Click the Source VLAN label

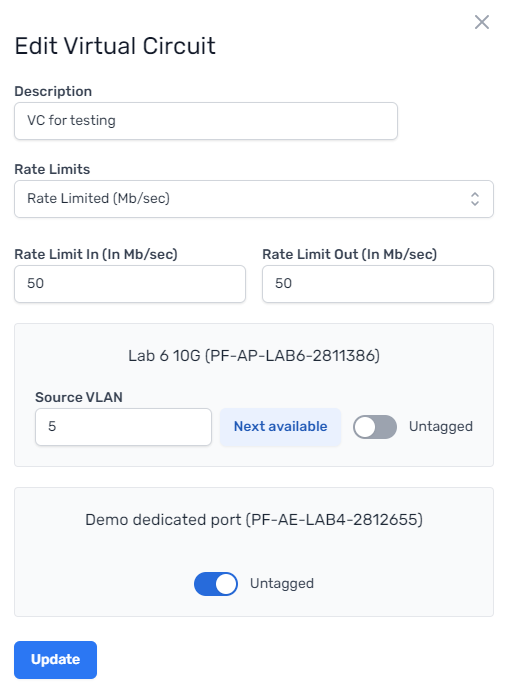(x=79, y=397)
